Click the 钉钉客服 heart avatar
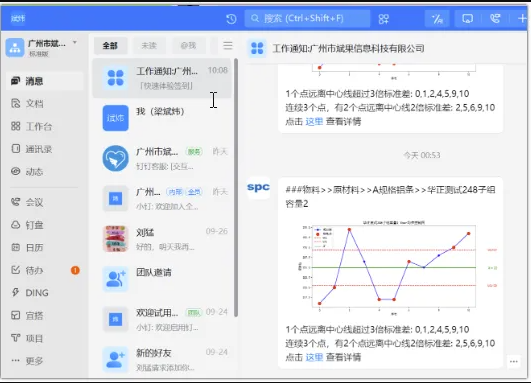531x383 pixels. point(115,158)
